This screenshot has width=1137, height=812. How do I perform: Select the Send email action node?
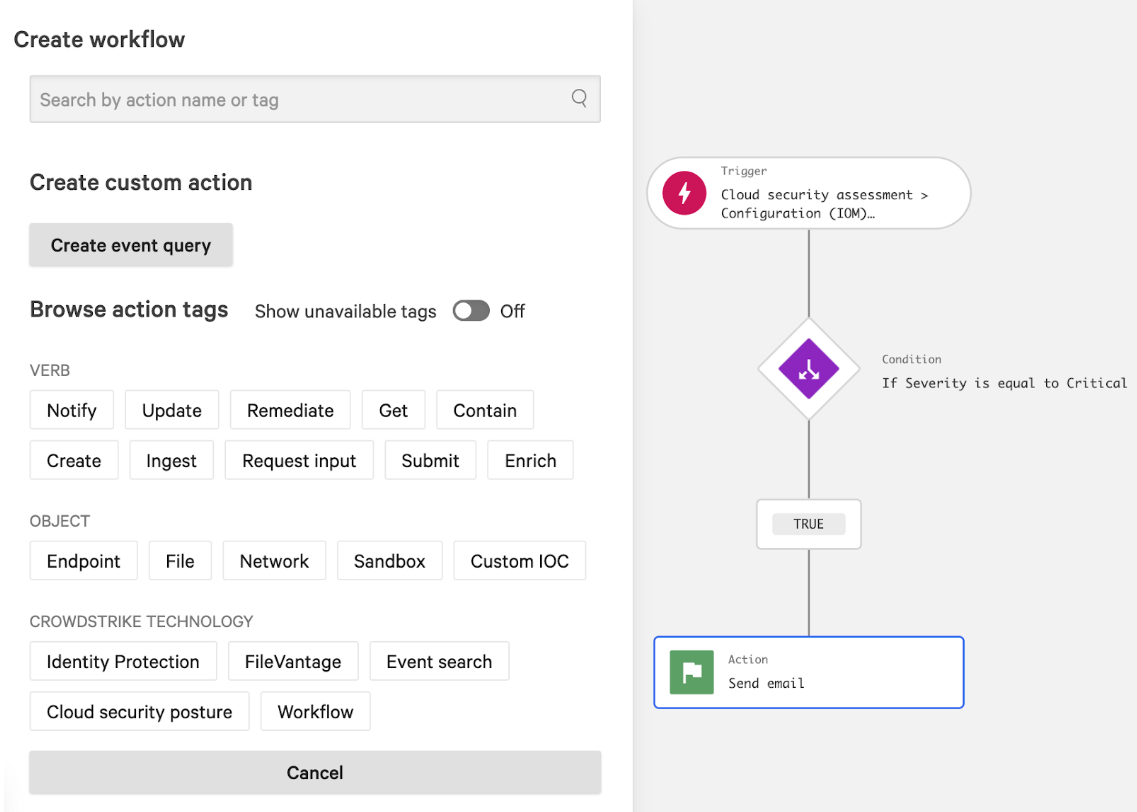coord(809,672)
